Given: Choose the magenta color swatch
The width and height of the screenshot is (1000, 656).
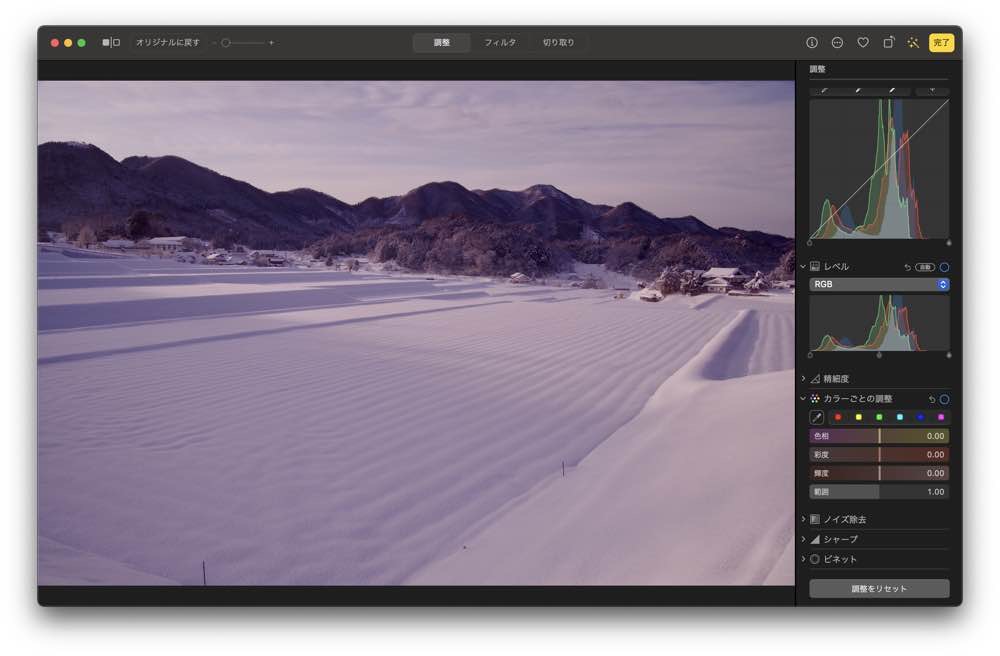Looking at the screenshot, I should click(x=941, y=417).
